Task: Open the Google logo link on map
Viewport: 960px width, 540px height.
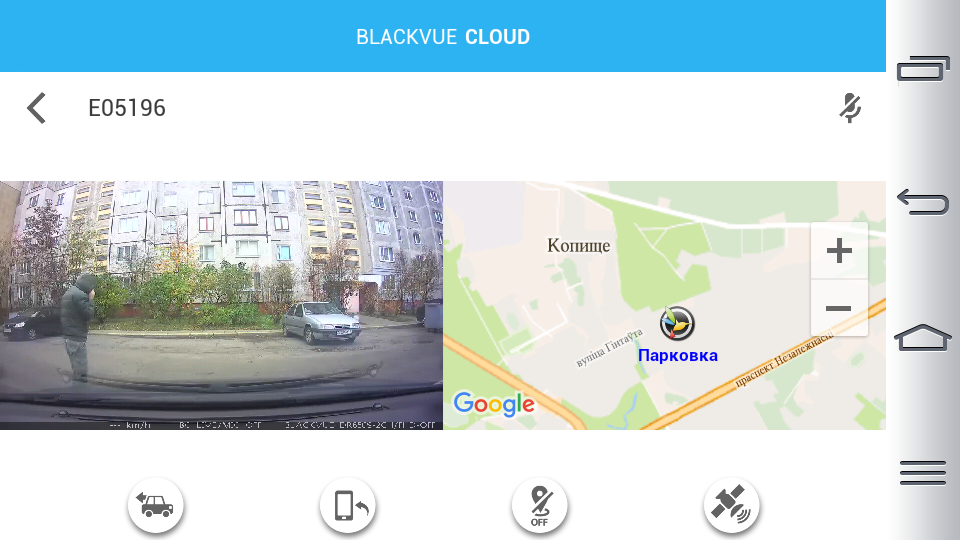Action: [494, 404]
